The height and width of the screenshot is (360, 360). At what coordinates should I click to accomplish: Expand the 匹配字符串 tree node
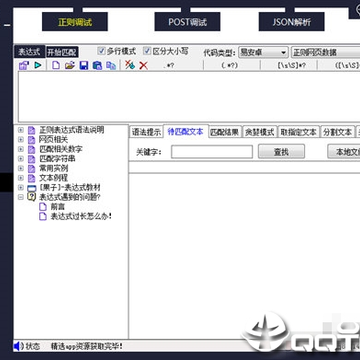[21, 159]
